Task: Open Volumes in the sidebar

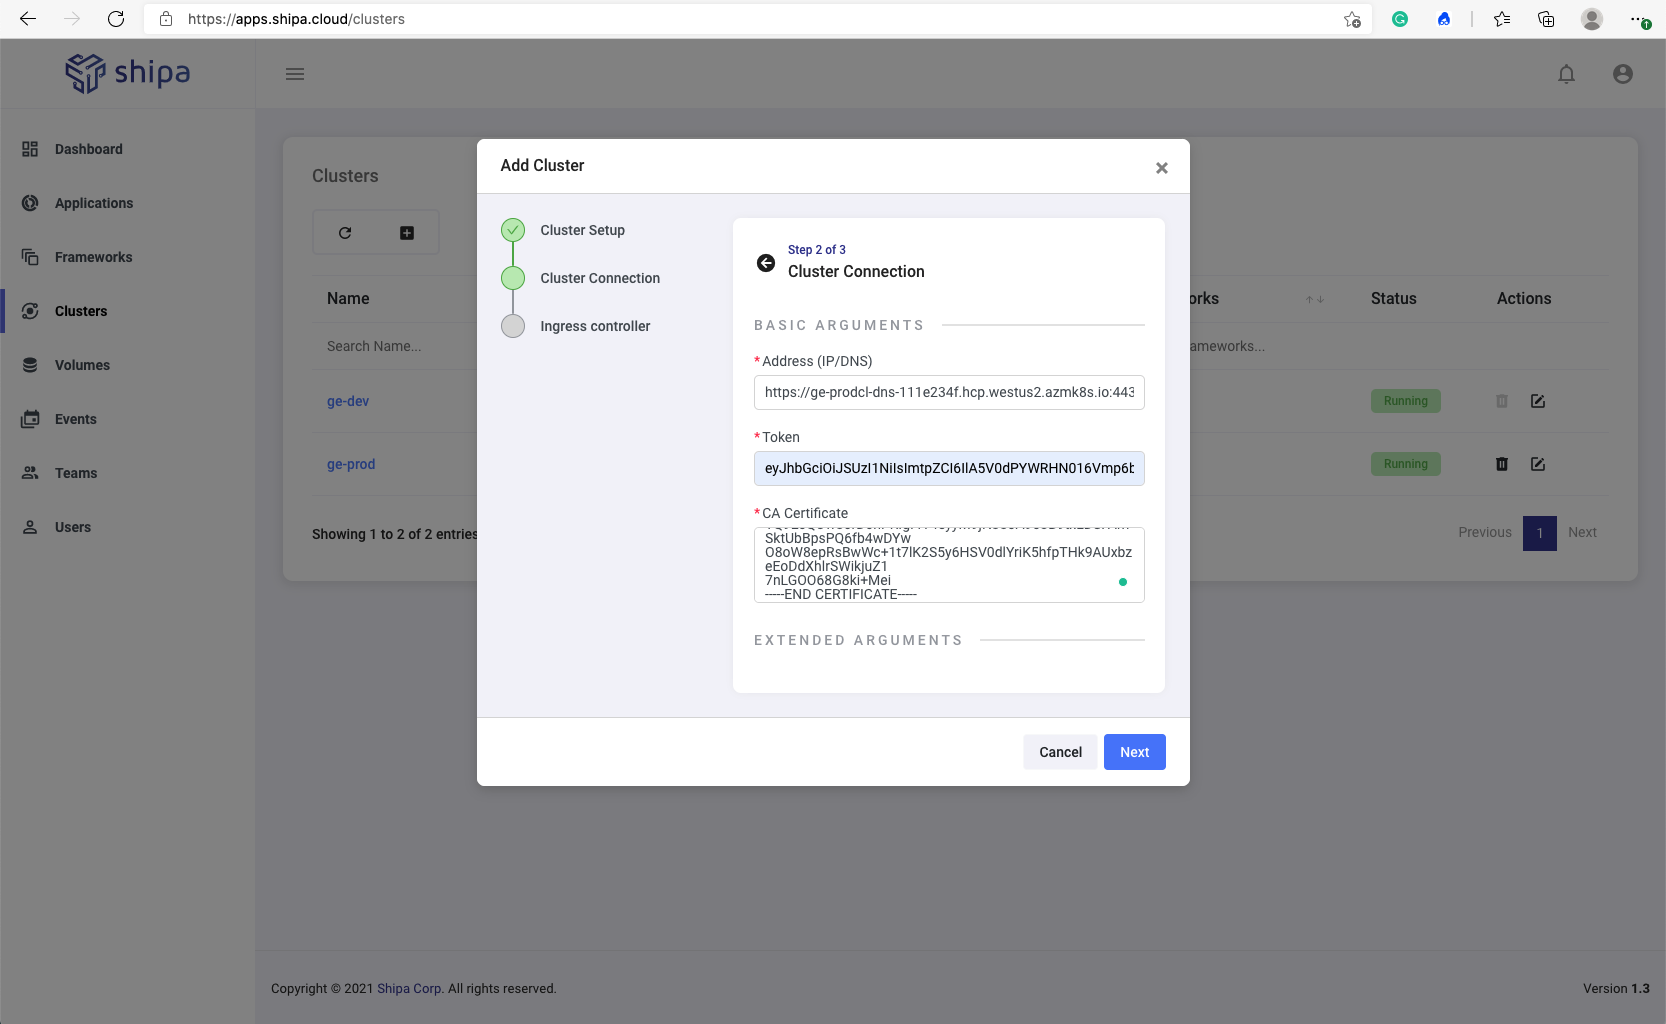Action: (x=82, y=365)
